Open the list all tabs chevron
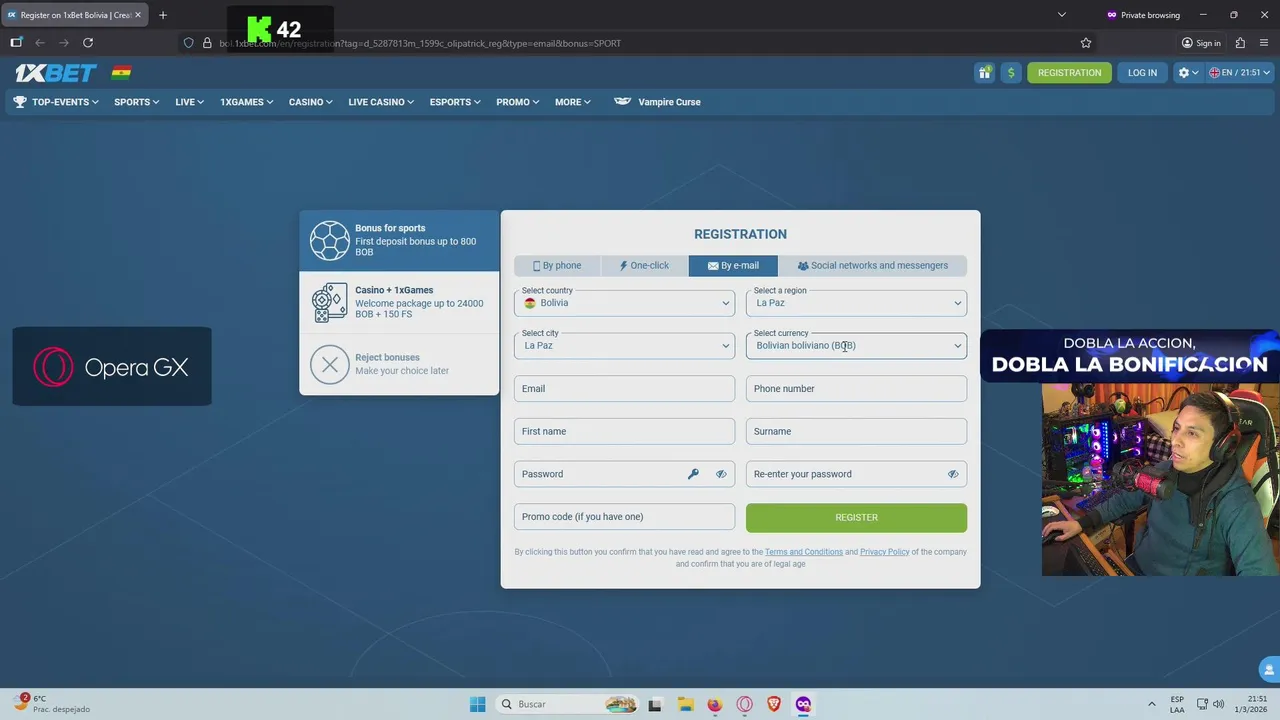Screen dimensions: 1280x720 coord(1062,15)
